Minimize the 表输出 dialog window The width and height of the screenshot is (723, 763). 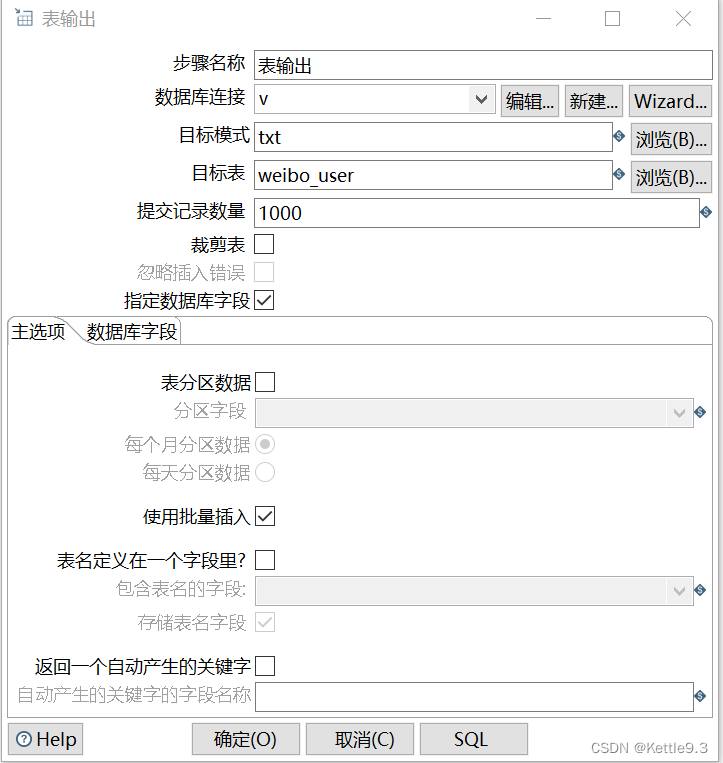pyautogui.click(x=543, y=18)
